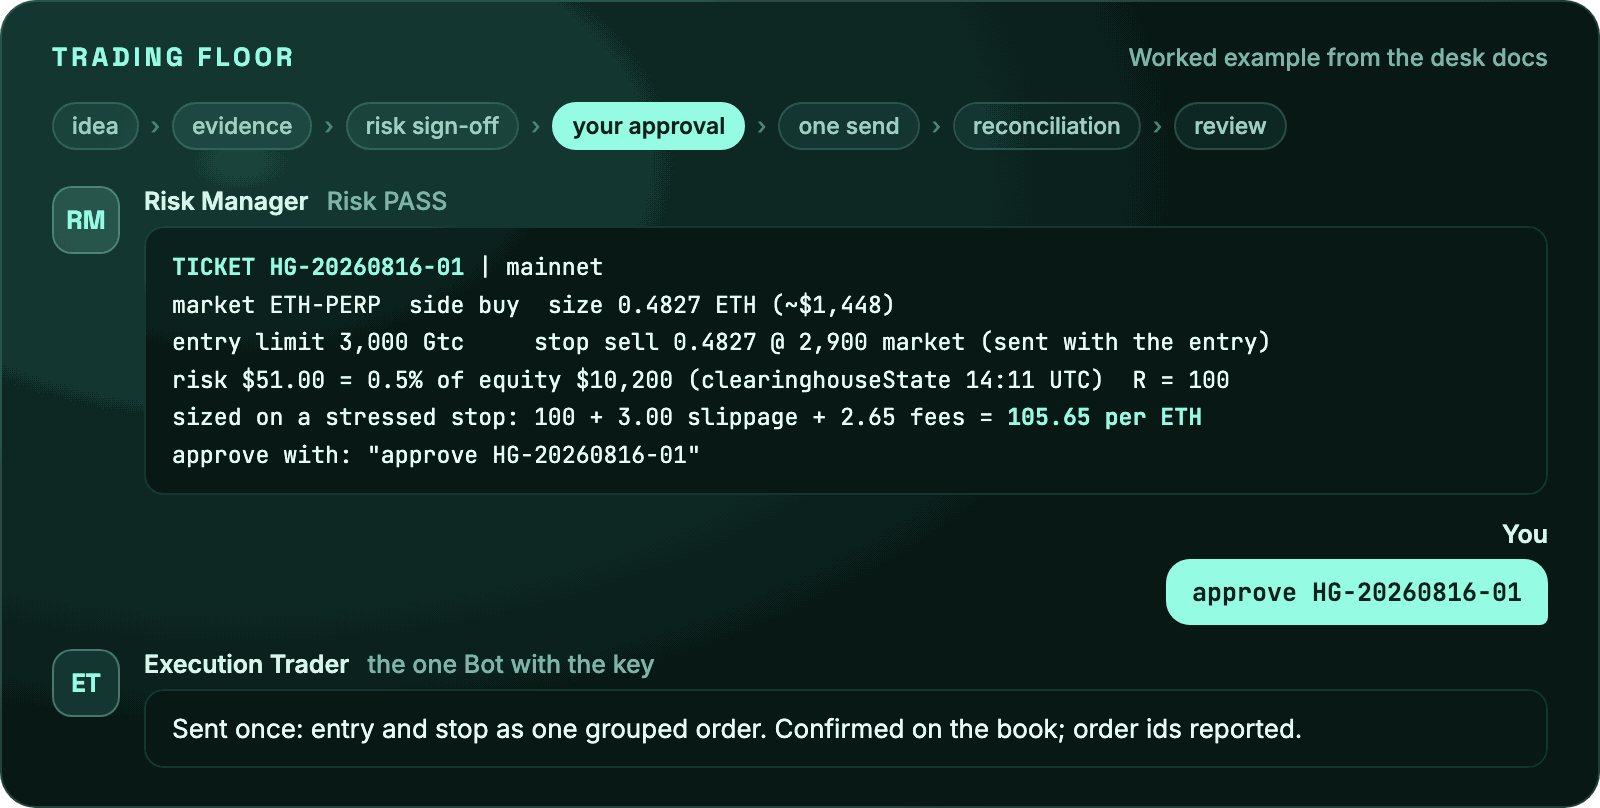1600x808 pixels.
Task: Switch to the review step
Action: pyautogui.click(x=1230, y=126)
